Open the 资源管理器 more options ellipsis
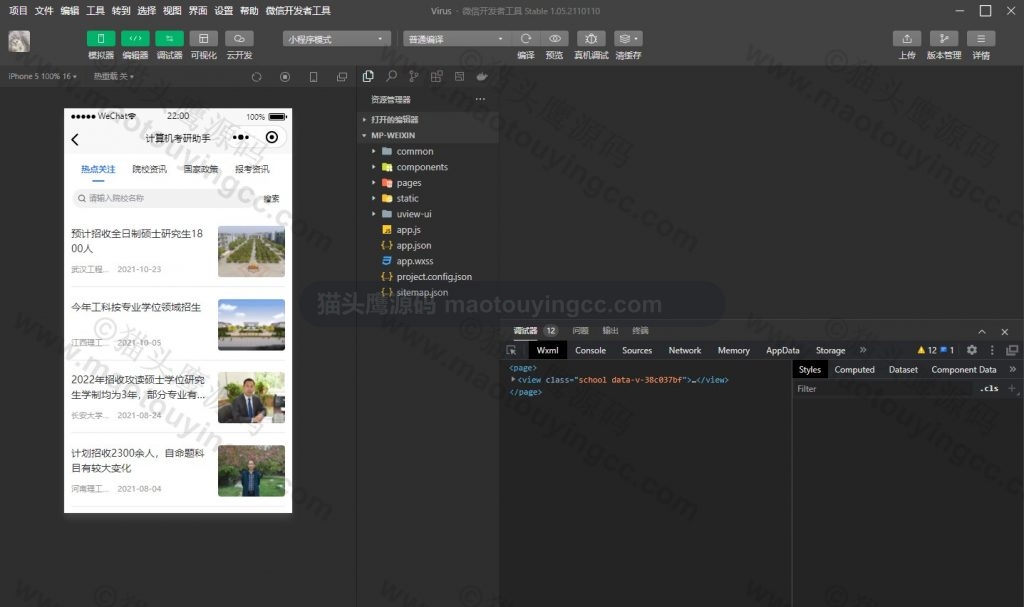This screenshot has width=1024, height=607. (480, 99)
